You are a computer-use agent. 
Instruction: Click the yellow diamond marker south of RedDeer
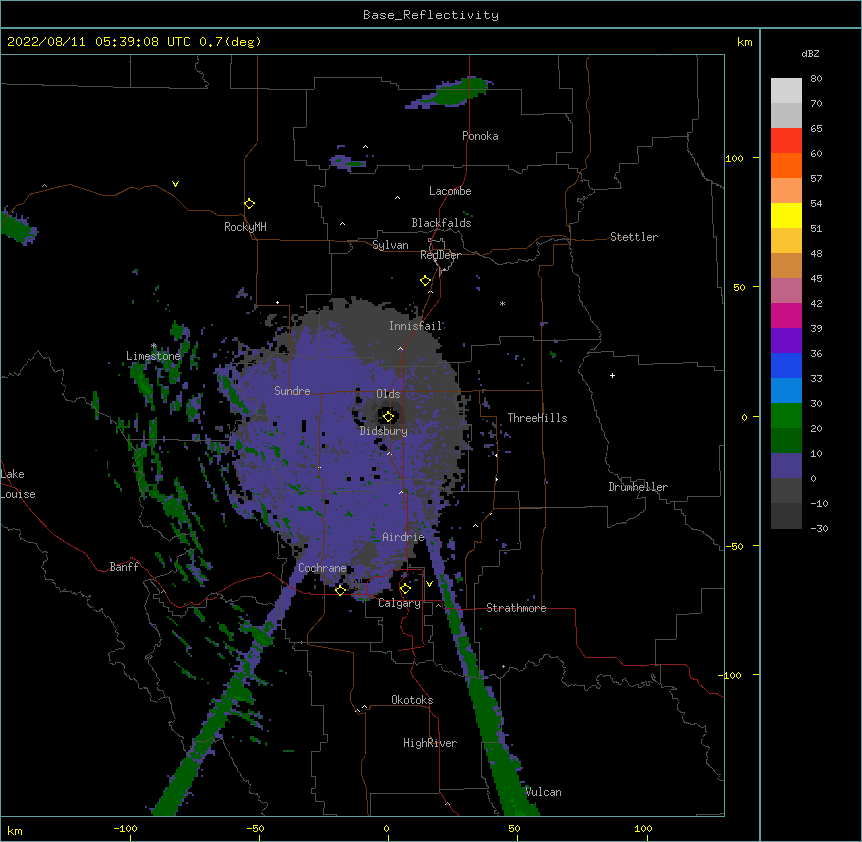point(425,281)
